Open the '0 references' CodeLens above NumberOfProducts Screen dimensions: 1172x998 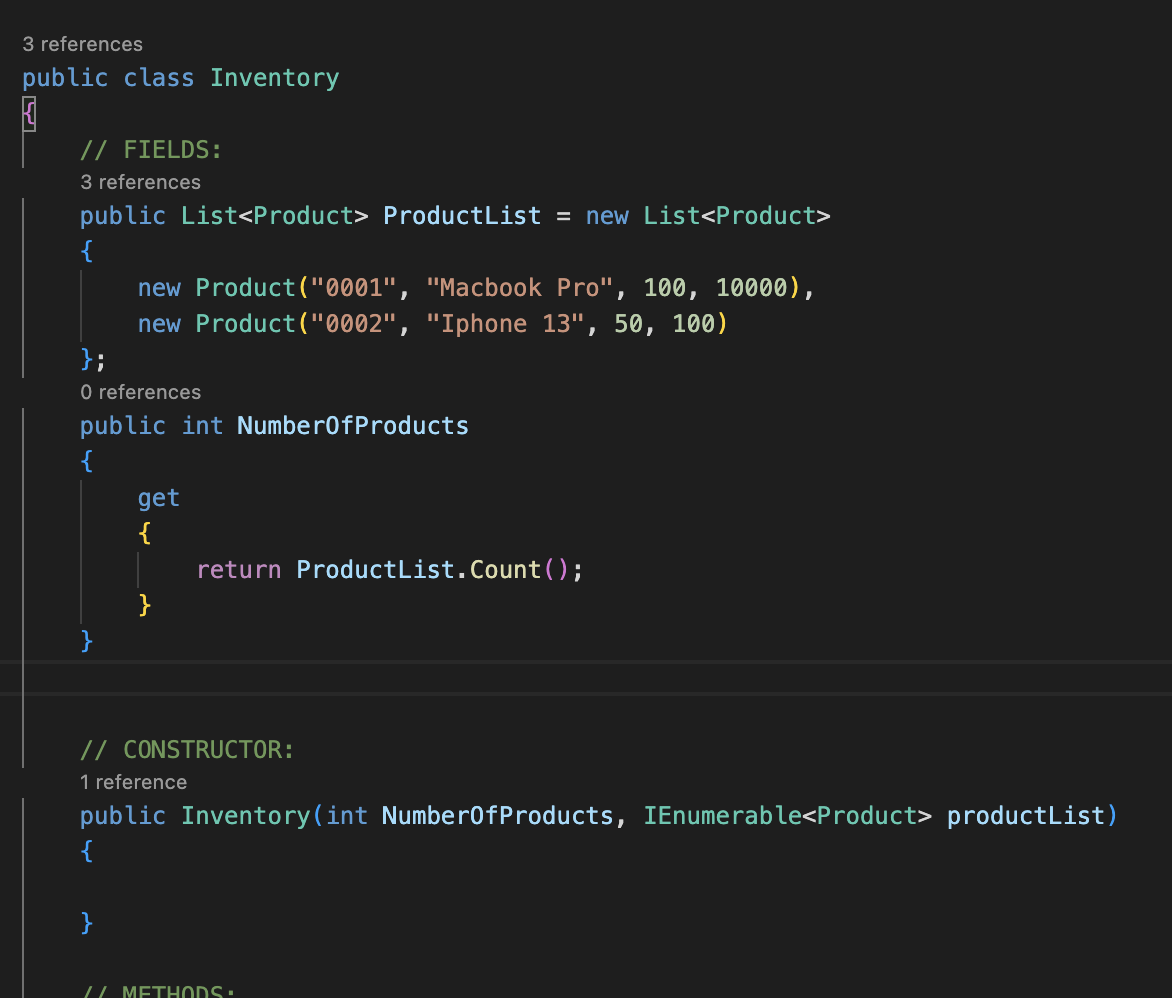click(x=141, y=392)
